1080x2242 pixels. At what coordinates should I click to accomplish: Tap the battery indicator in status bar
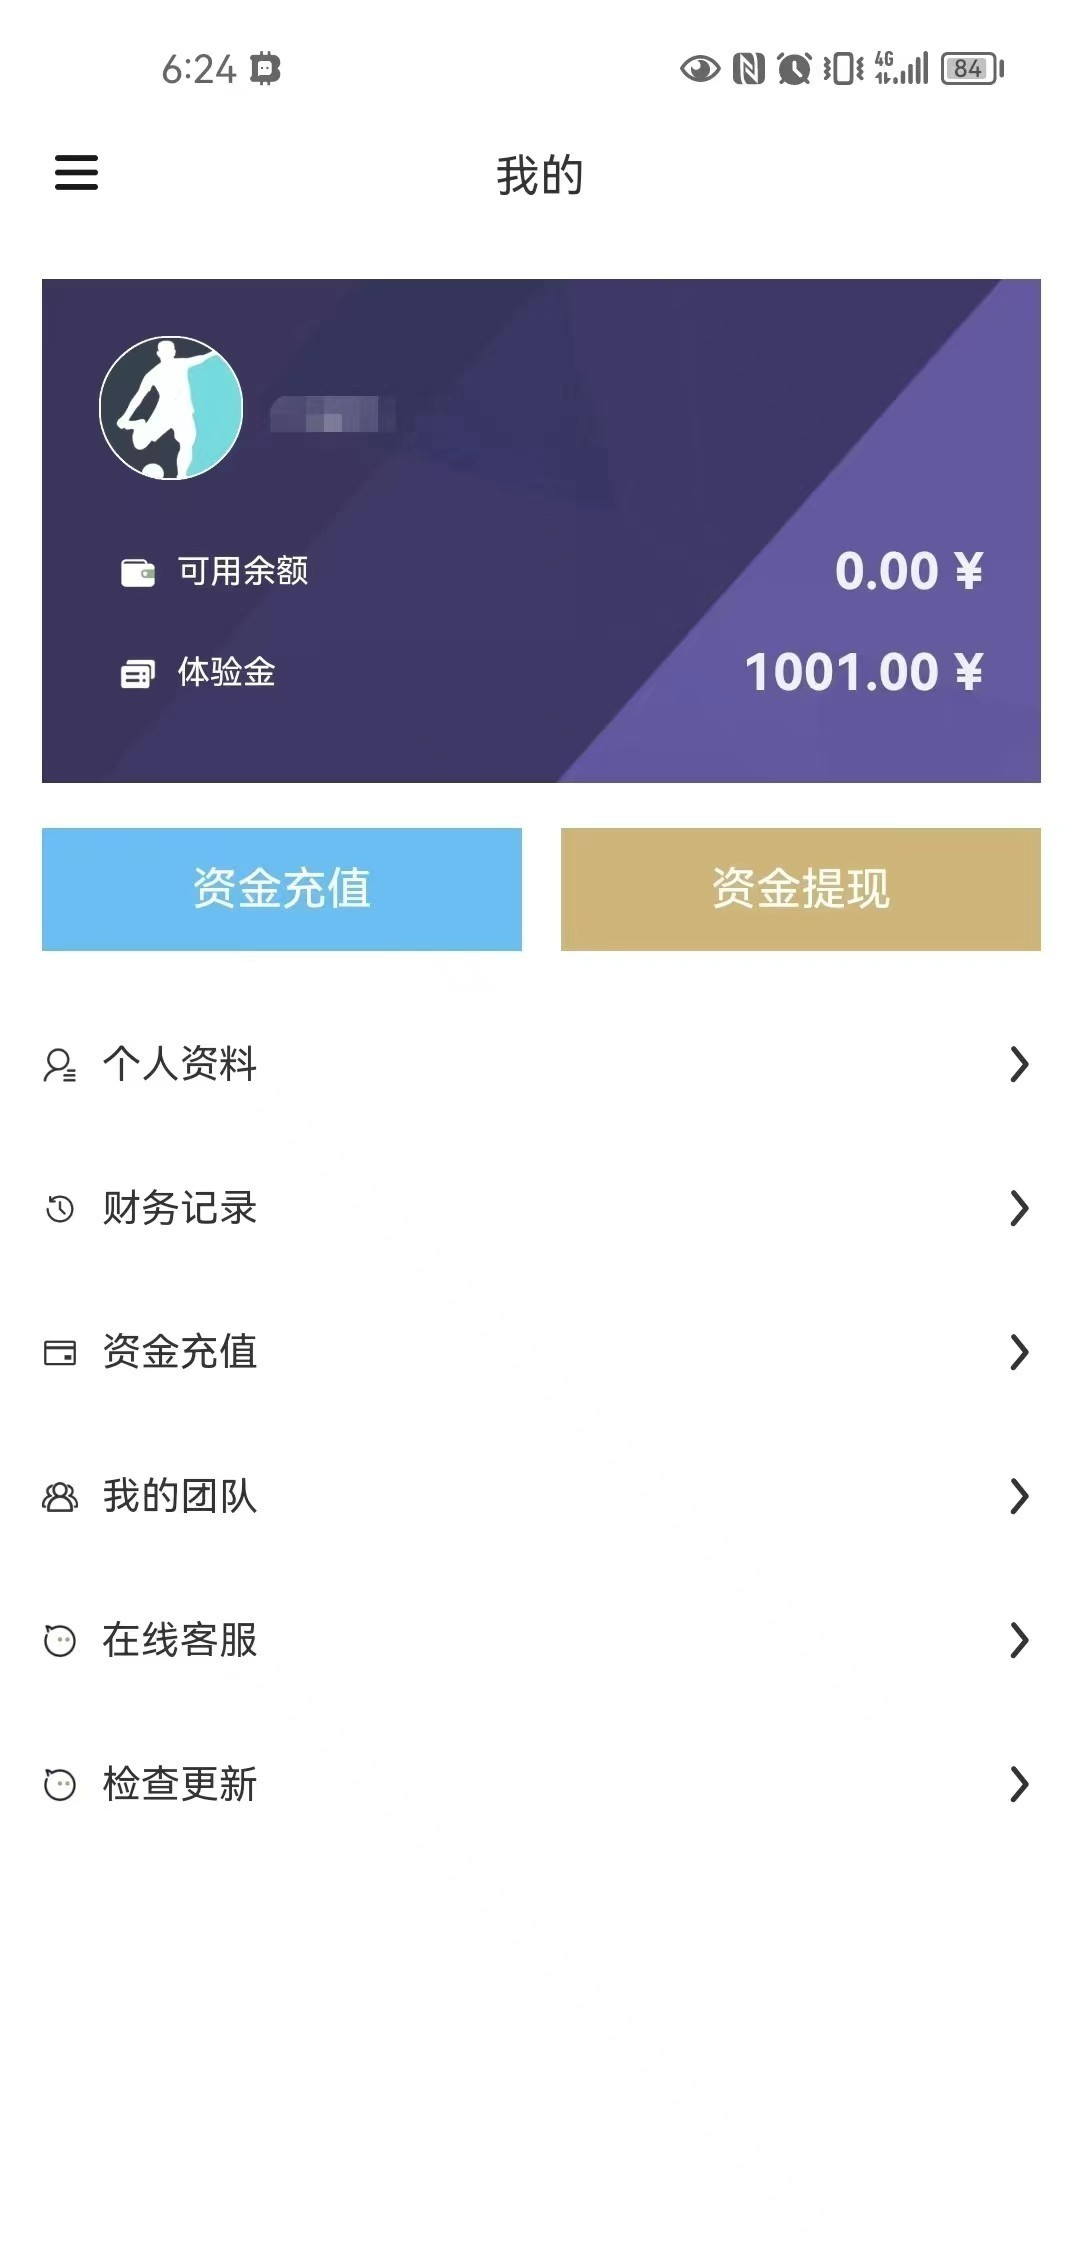[971, 69]
